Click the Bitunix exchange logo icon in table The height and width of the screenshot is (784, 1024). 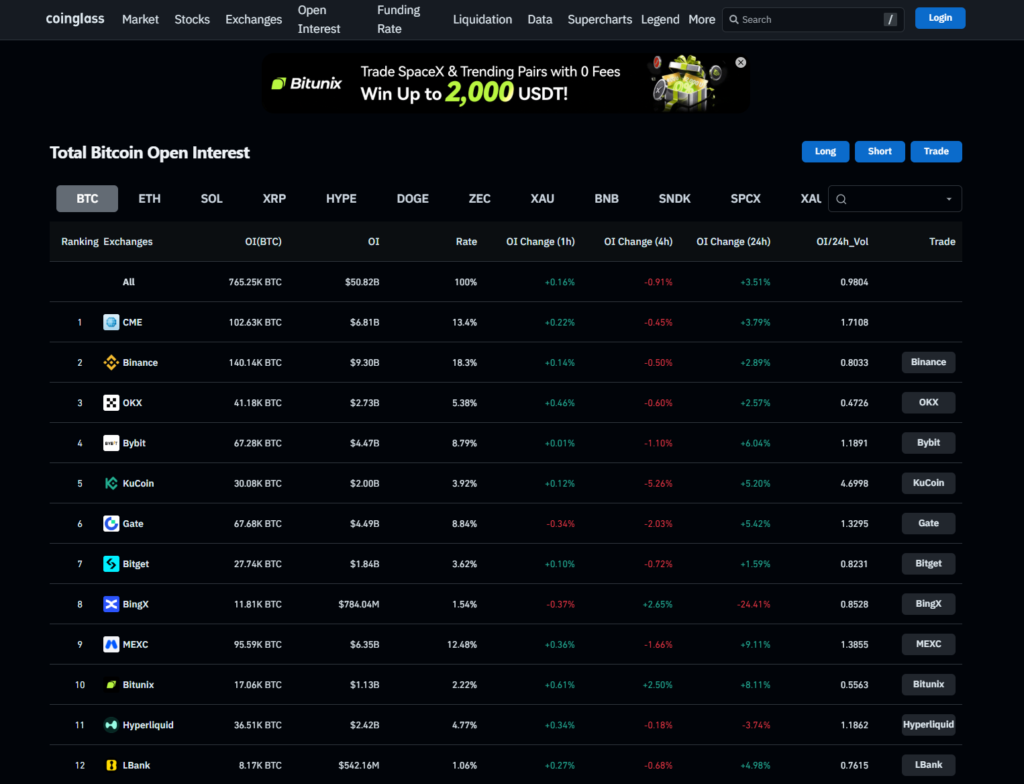111,685
